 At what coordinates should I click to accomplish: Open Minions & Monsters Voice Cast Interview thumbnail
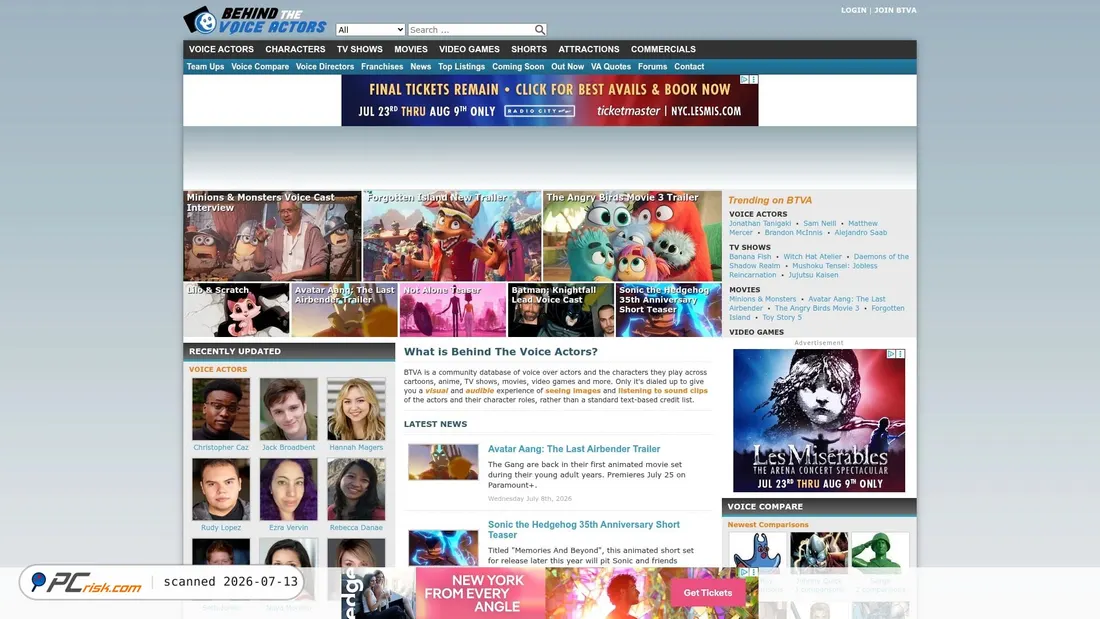[272, 236]
